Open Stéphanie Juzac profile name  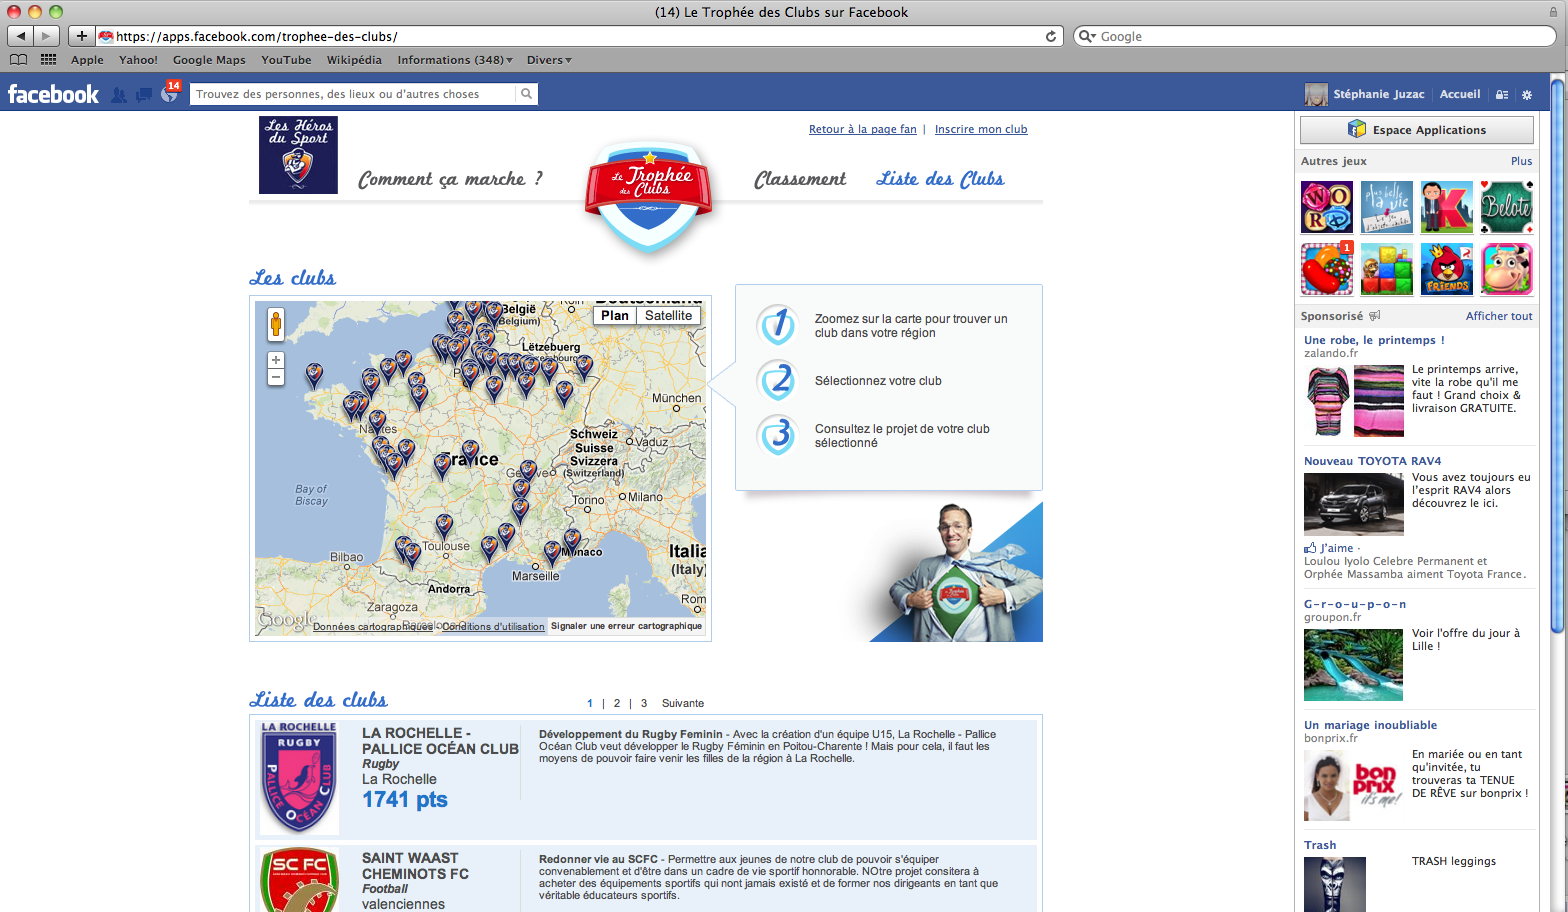pos(1378,94)
